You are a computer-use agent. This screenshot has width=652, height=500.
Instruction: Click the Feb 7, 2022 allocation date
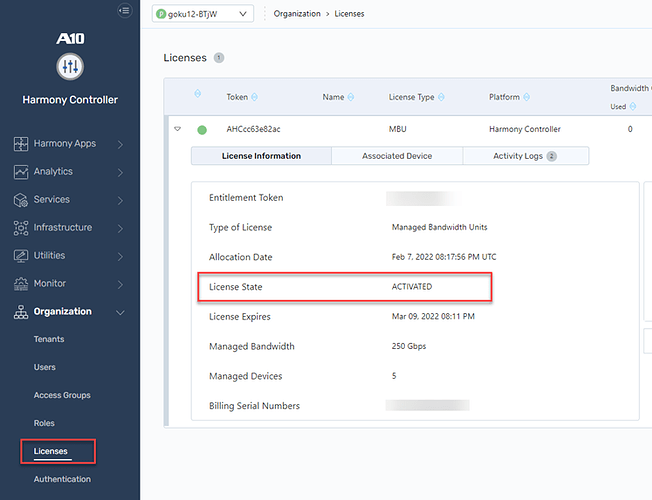pyautogui.click(x=444, y=257)
